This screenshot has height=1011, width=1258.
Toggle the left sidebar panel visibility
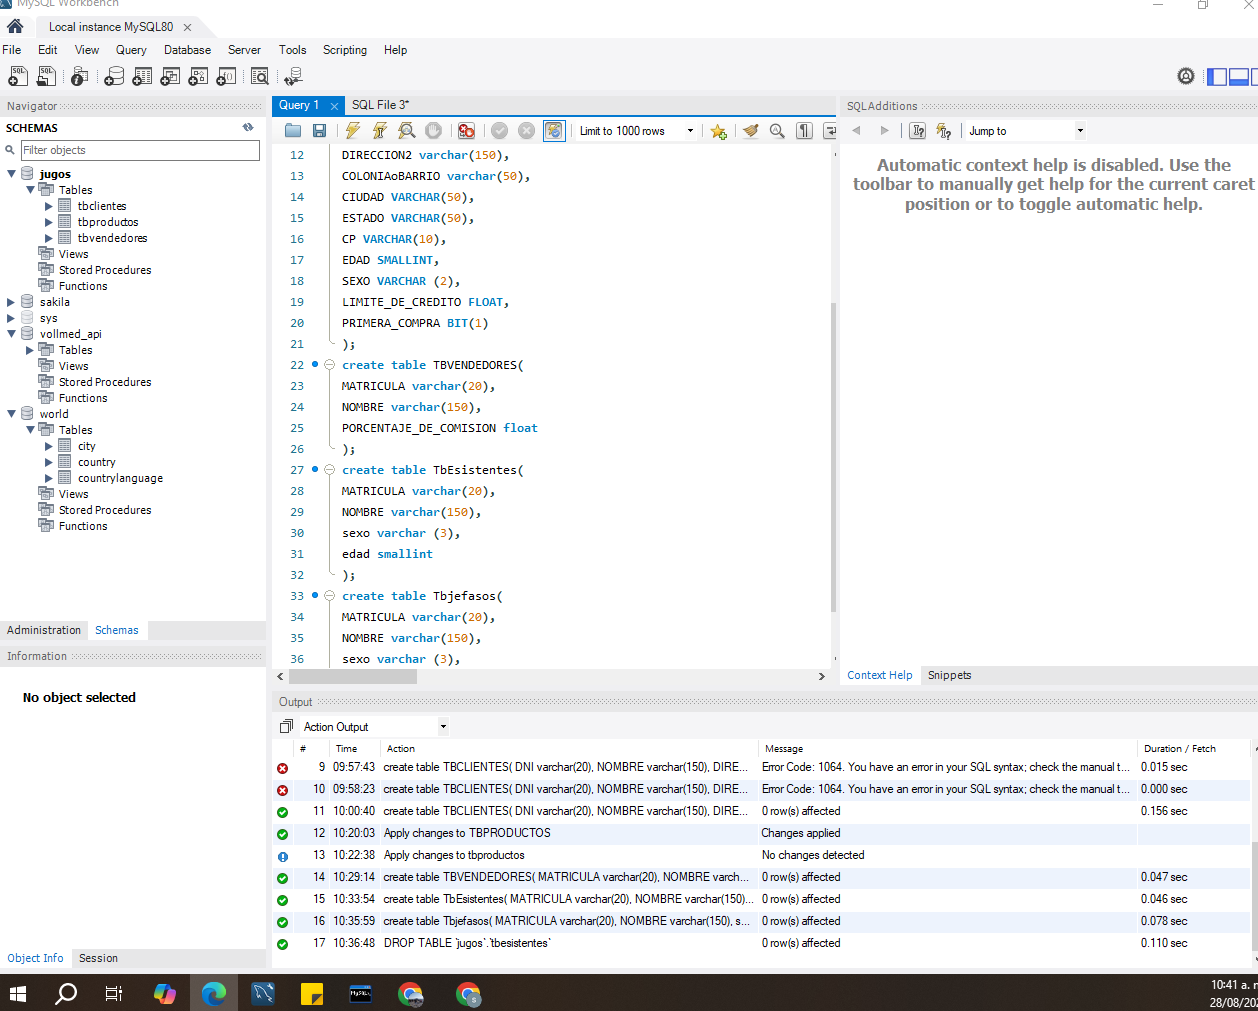(1217, 76)
